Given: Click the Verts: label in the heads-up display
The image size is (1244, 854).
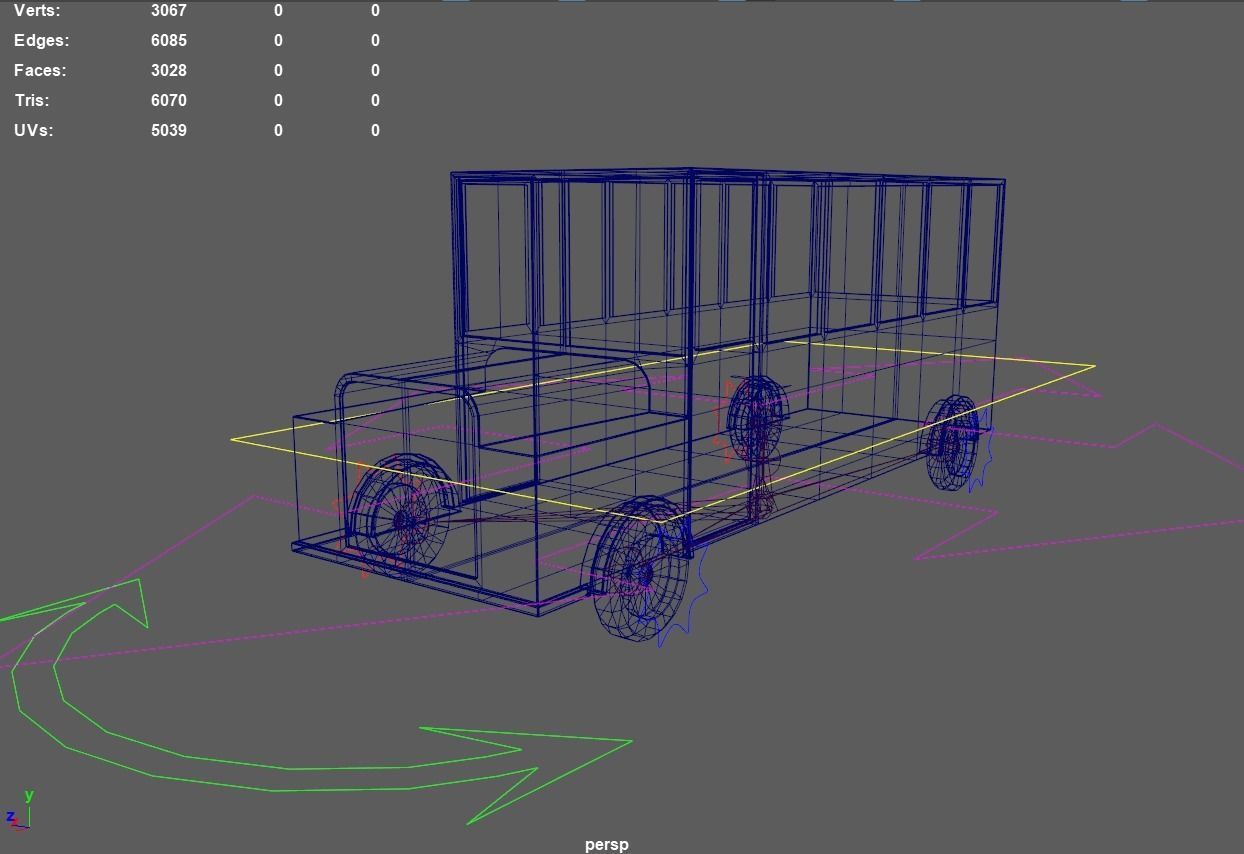Looking at the screenshot, I should pos(37,11).
